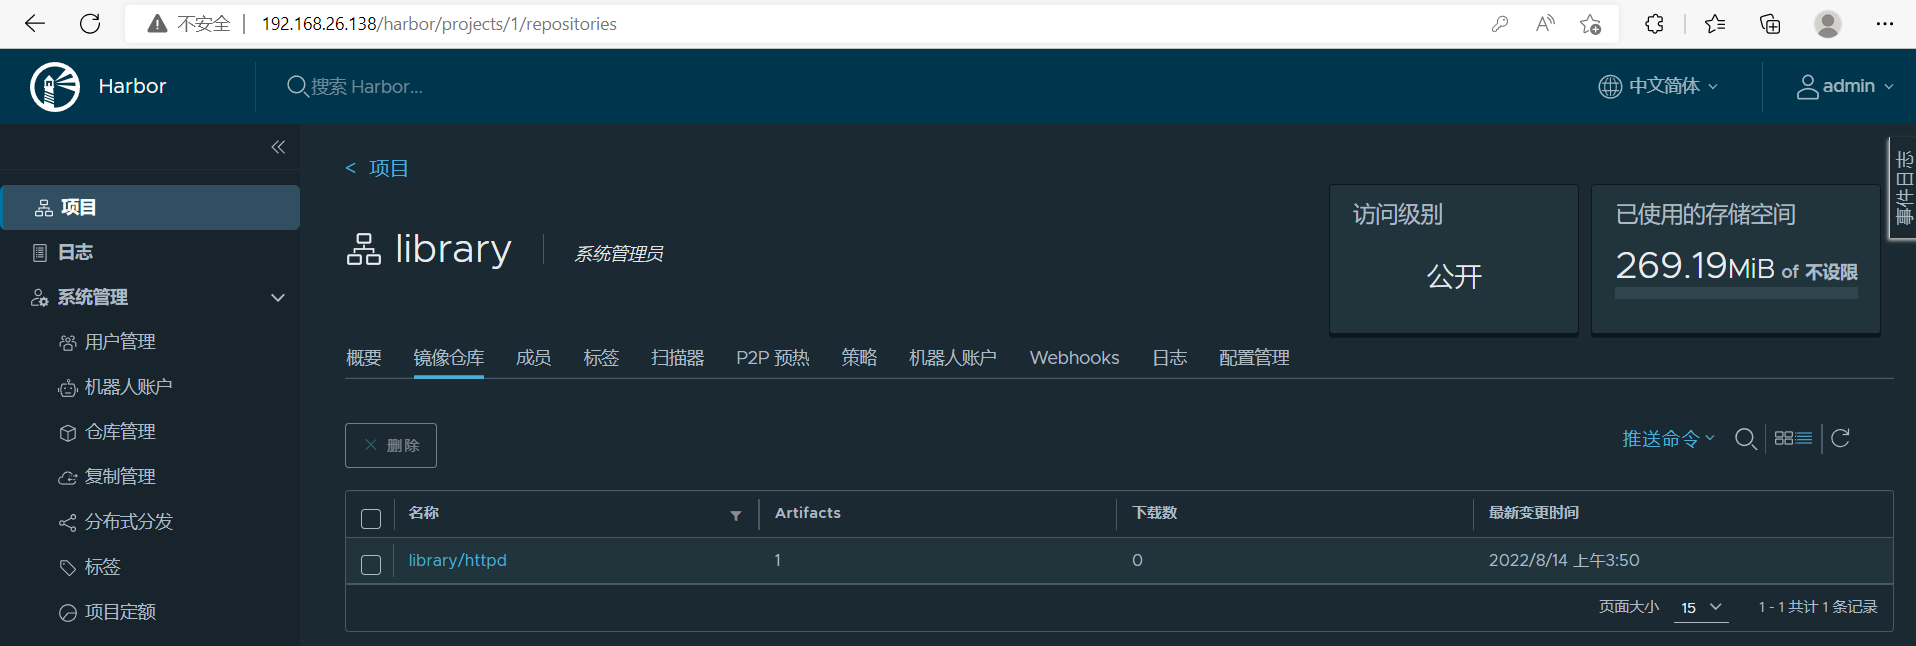
Task: Click the 搜索 Harbor search field
Action: [x=367, y=87]
